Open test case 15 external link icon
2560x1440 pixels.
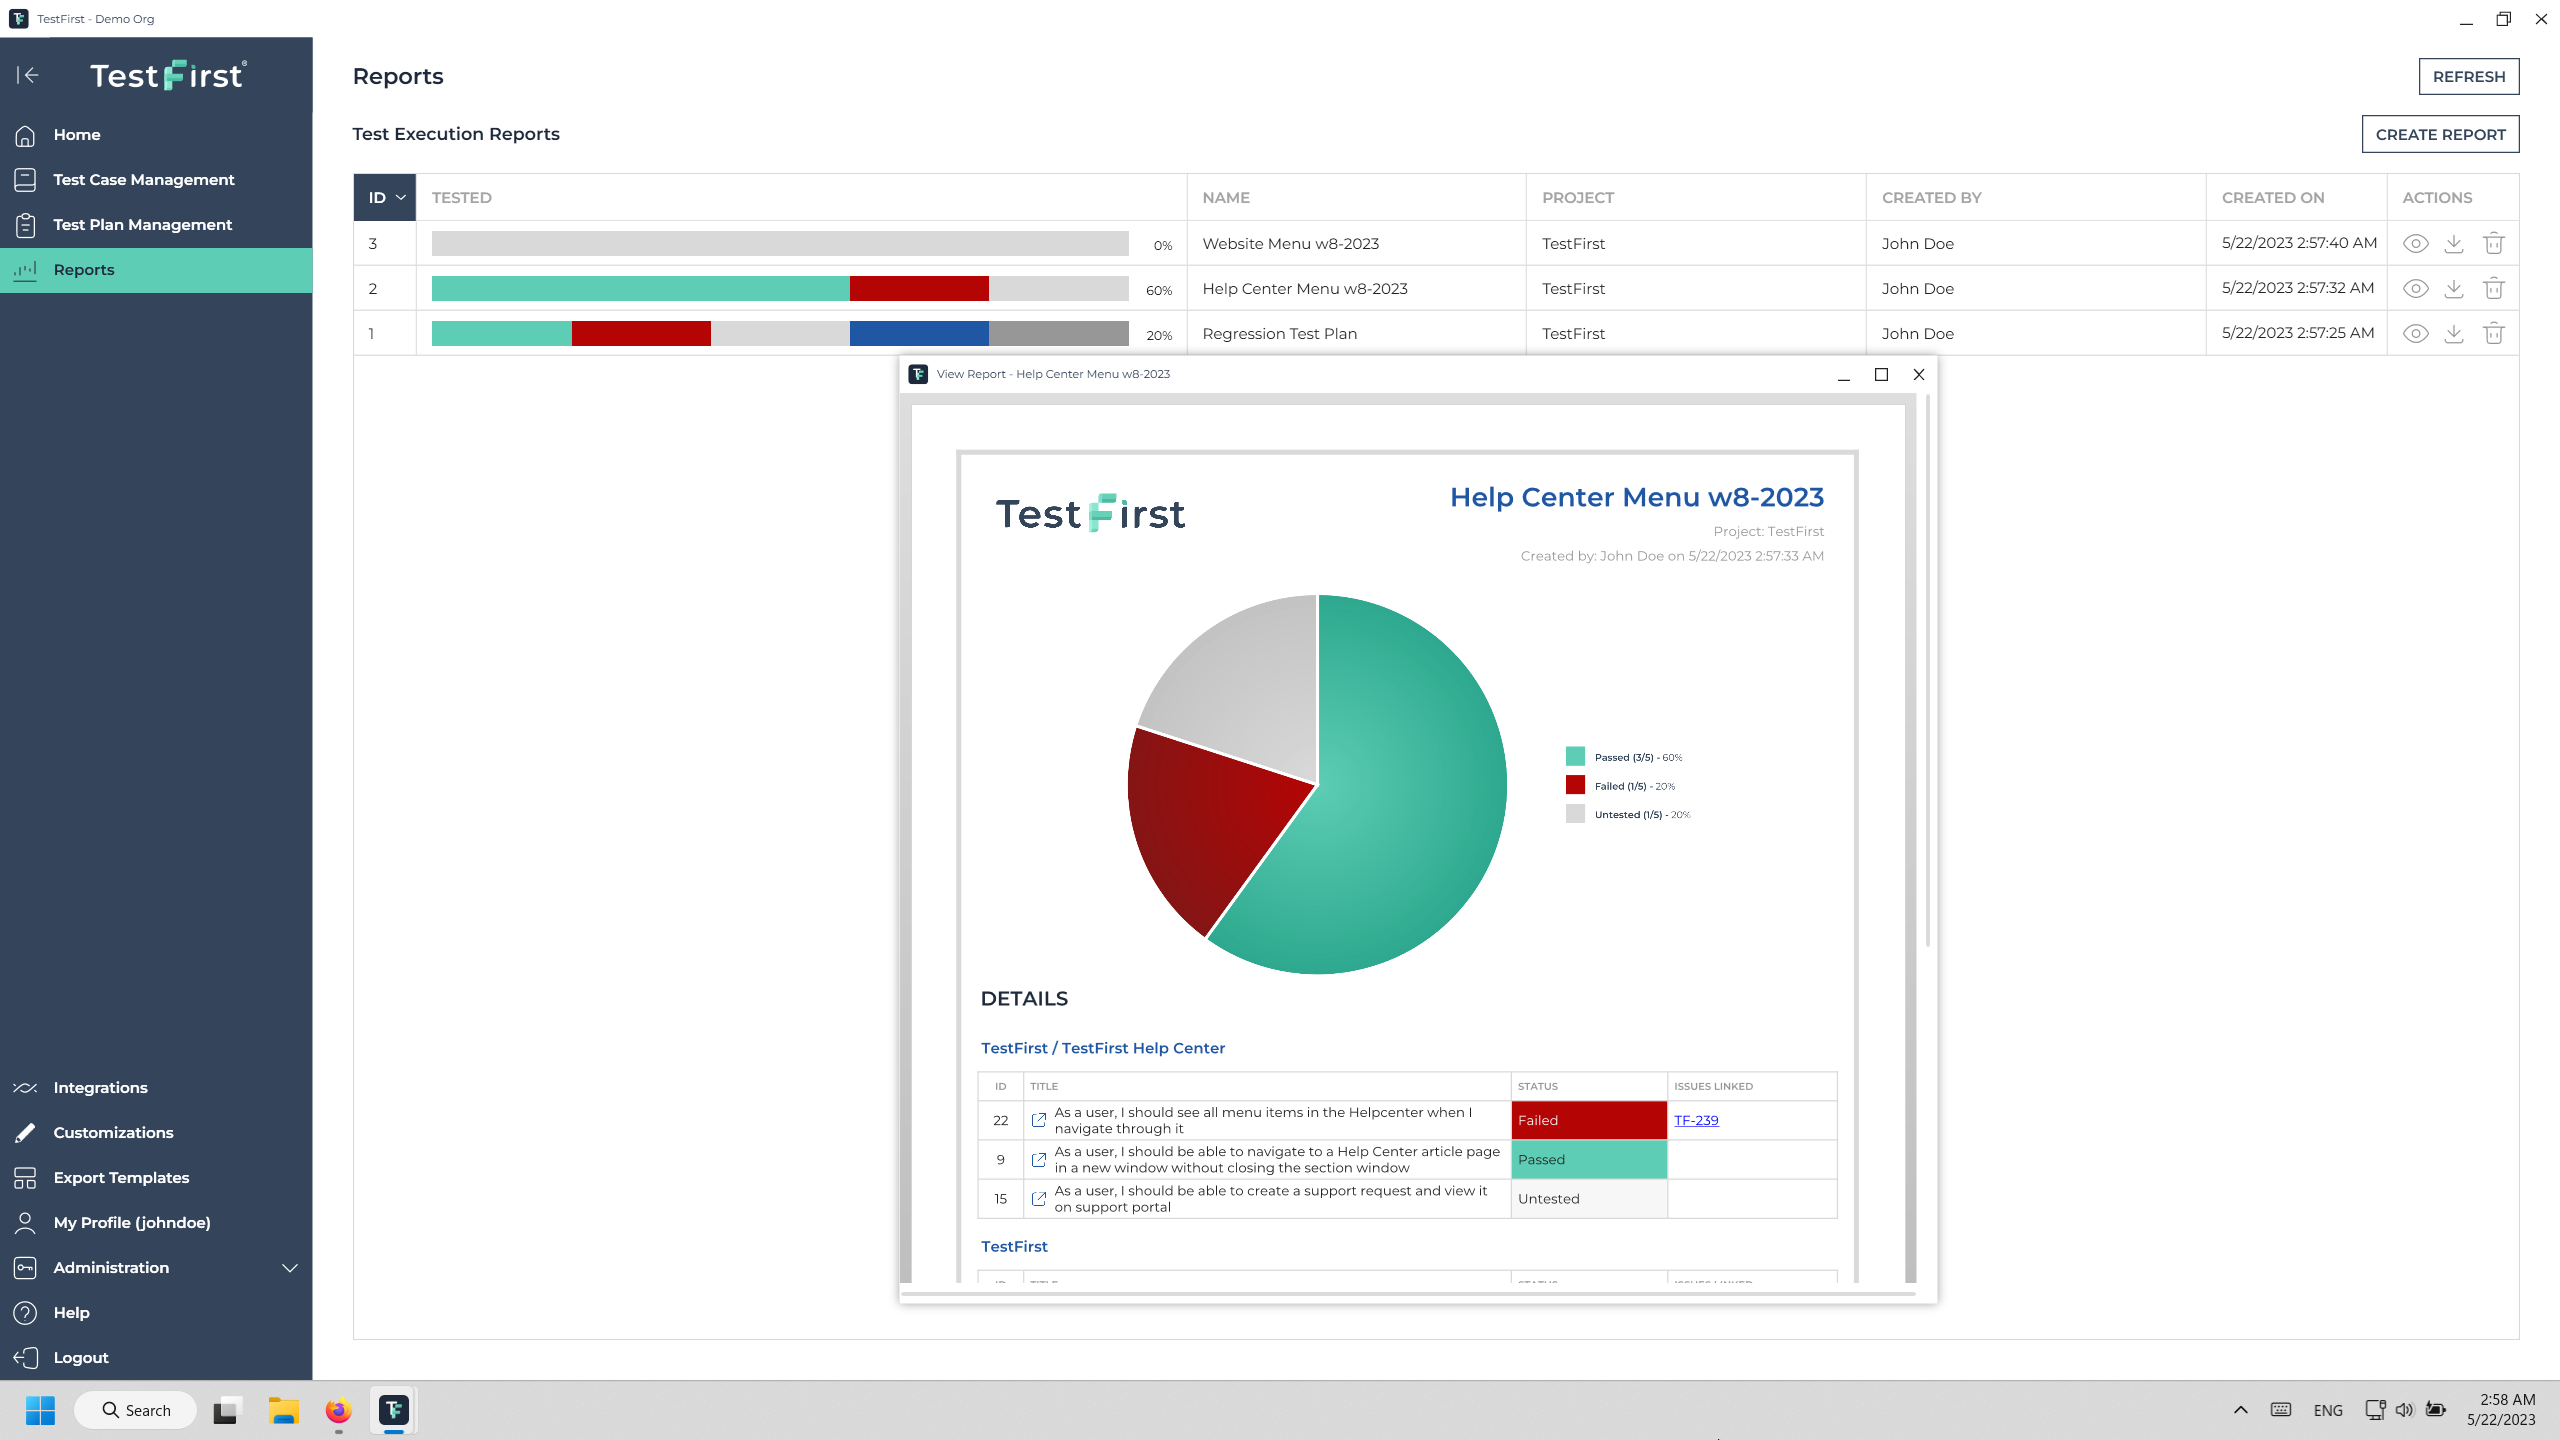click(1038, 1198)
